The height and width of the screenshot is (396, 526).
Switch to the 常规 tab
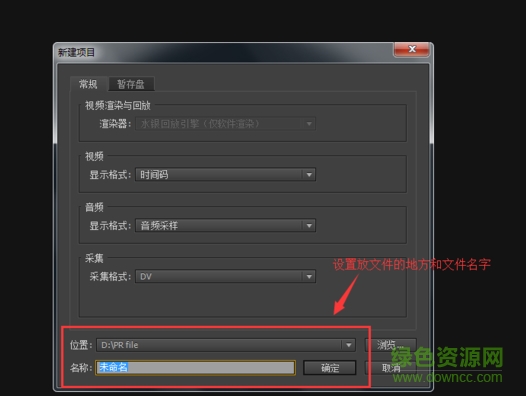(x=89, y=84)
